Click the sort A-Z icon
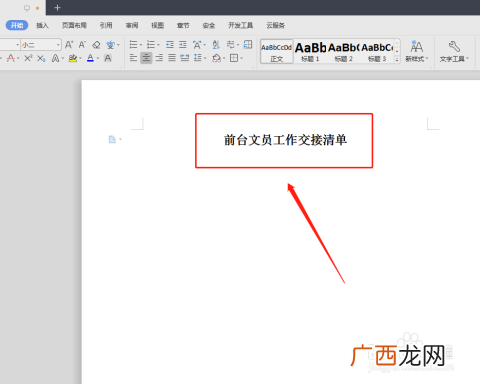 216,45
